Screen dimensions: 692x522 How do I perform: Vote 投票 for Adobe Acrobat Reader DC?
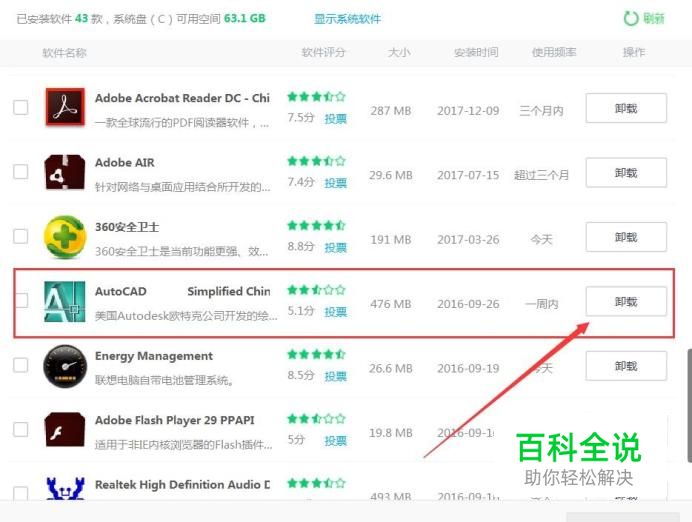pyautogui.click(x=335, y=119)
